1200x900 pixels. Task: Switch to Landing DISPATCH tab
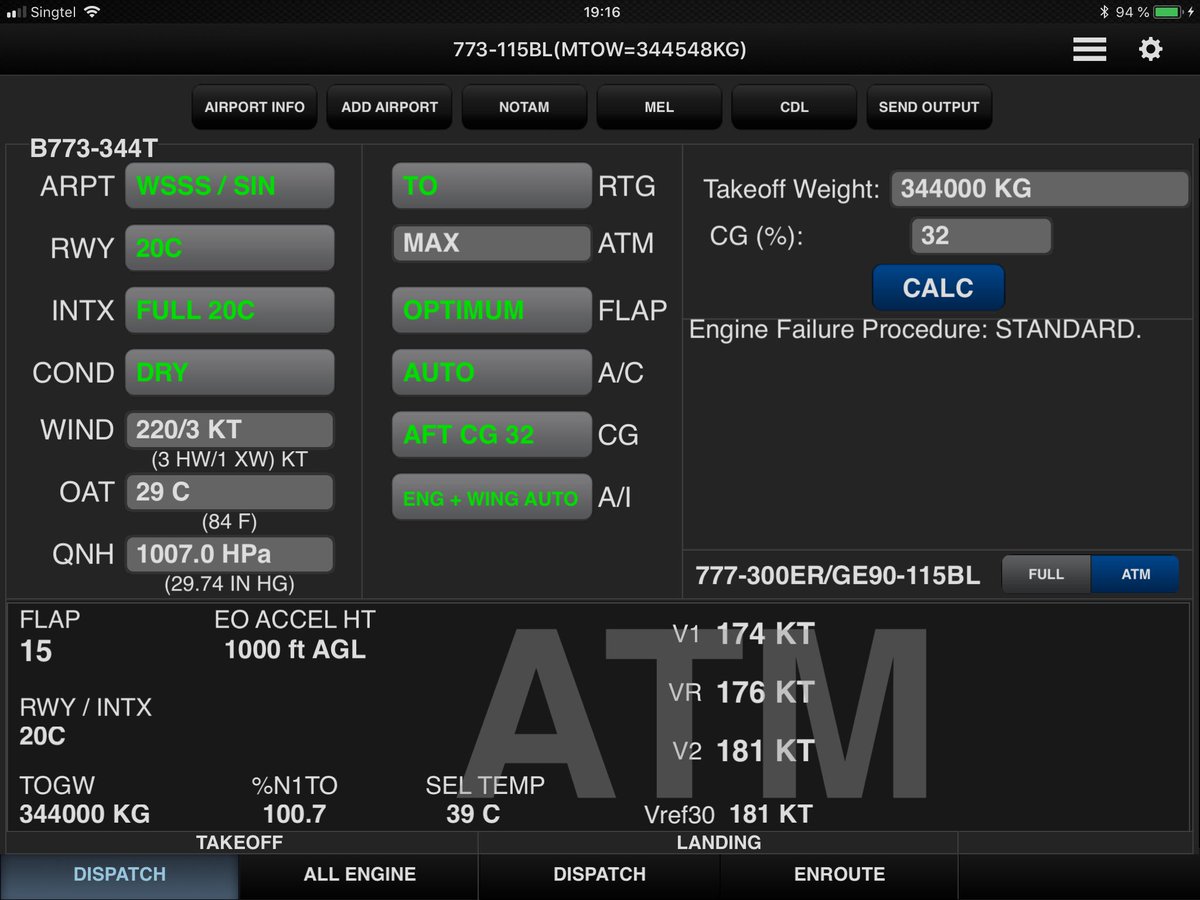pos(599,875)
